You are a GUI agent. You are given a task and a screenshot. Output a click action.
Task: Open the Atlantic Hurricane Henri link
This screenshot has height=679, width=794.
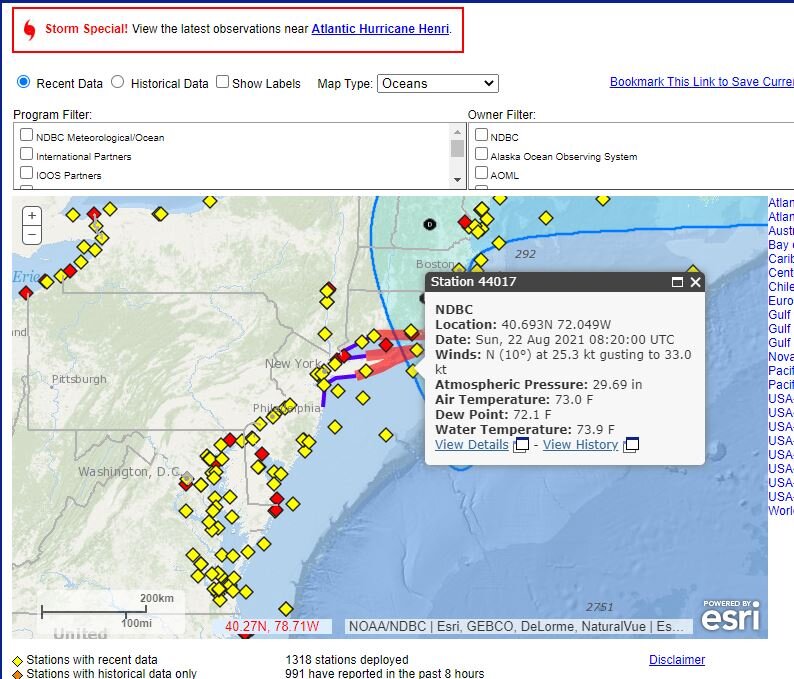[380, 29]
